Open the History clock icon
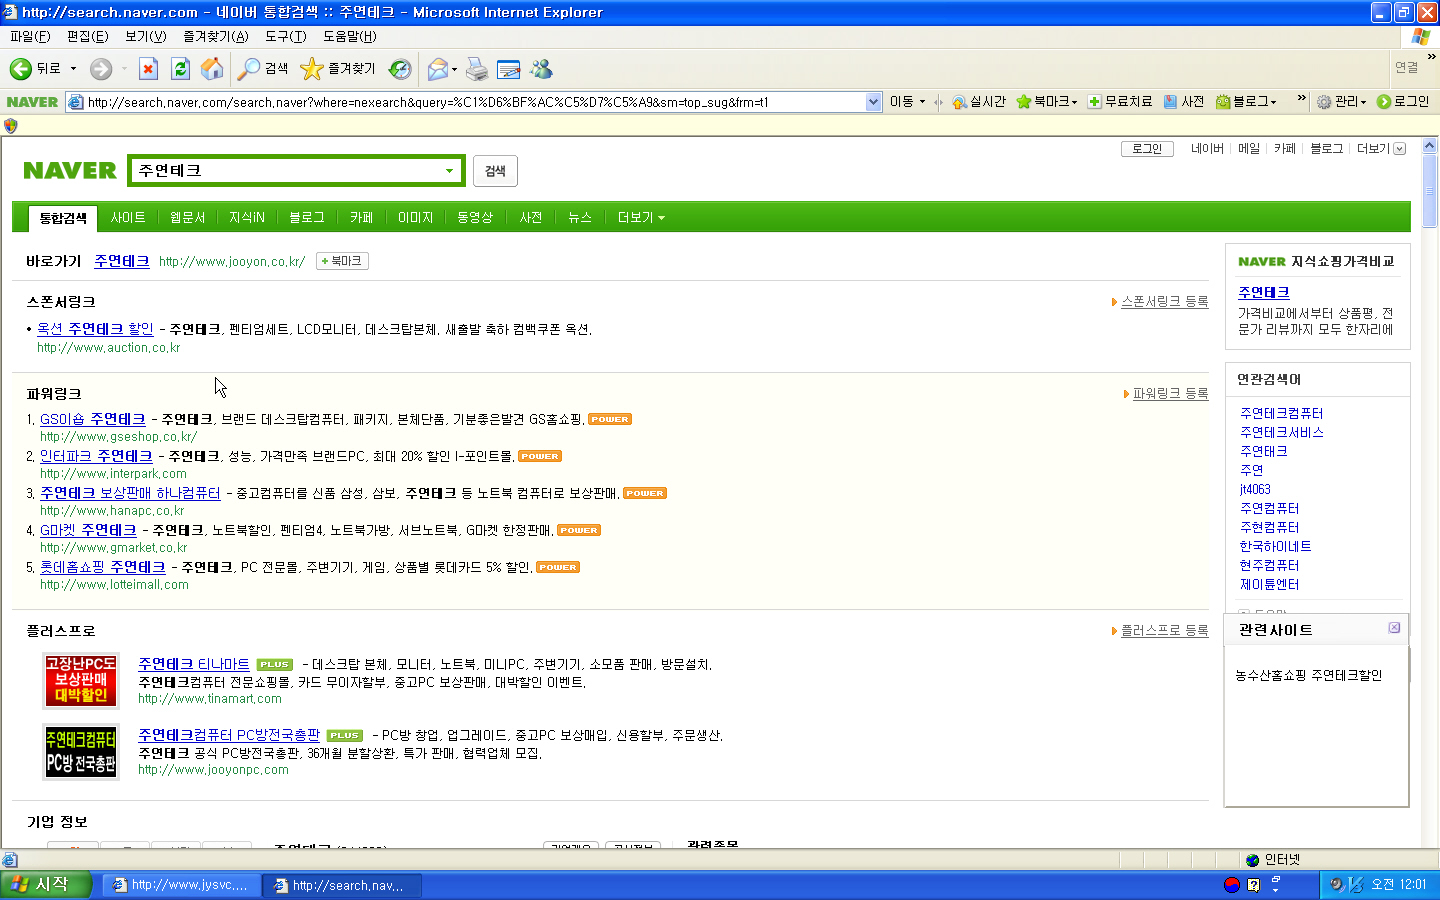1440x900 pixels. pos(400,69)
